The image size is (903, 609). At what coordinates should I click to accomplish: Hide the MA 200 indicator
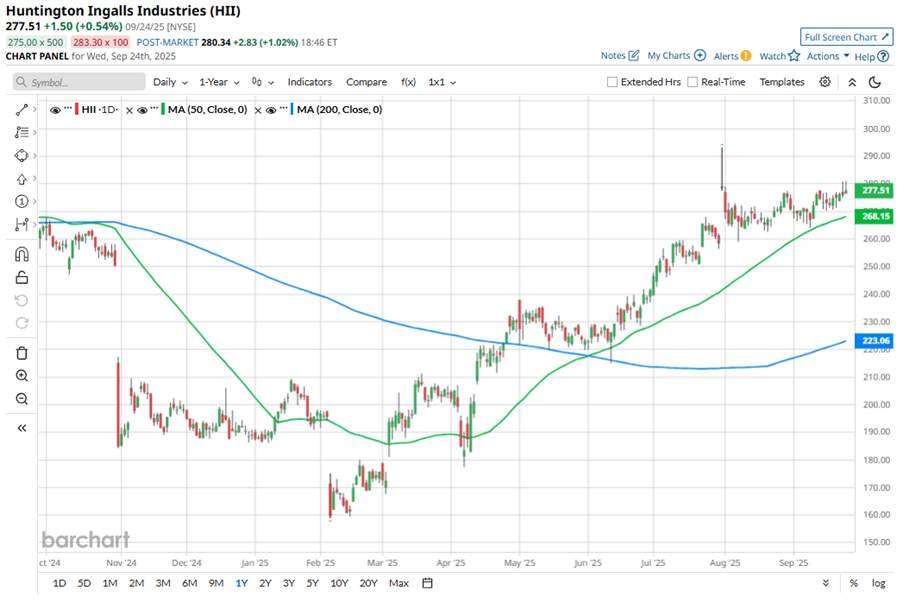click(x=271, y=110)
